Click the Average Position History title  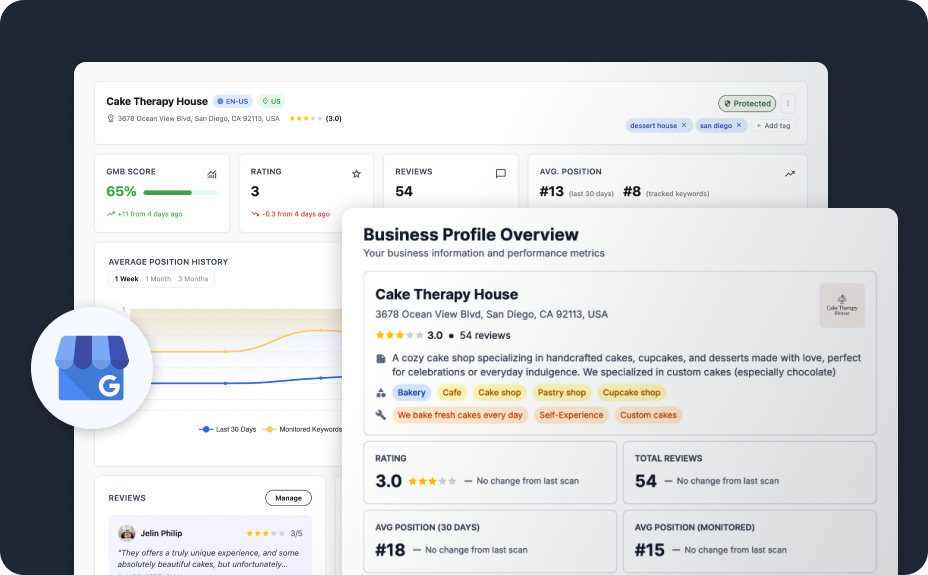point(168,262)
